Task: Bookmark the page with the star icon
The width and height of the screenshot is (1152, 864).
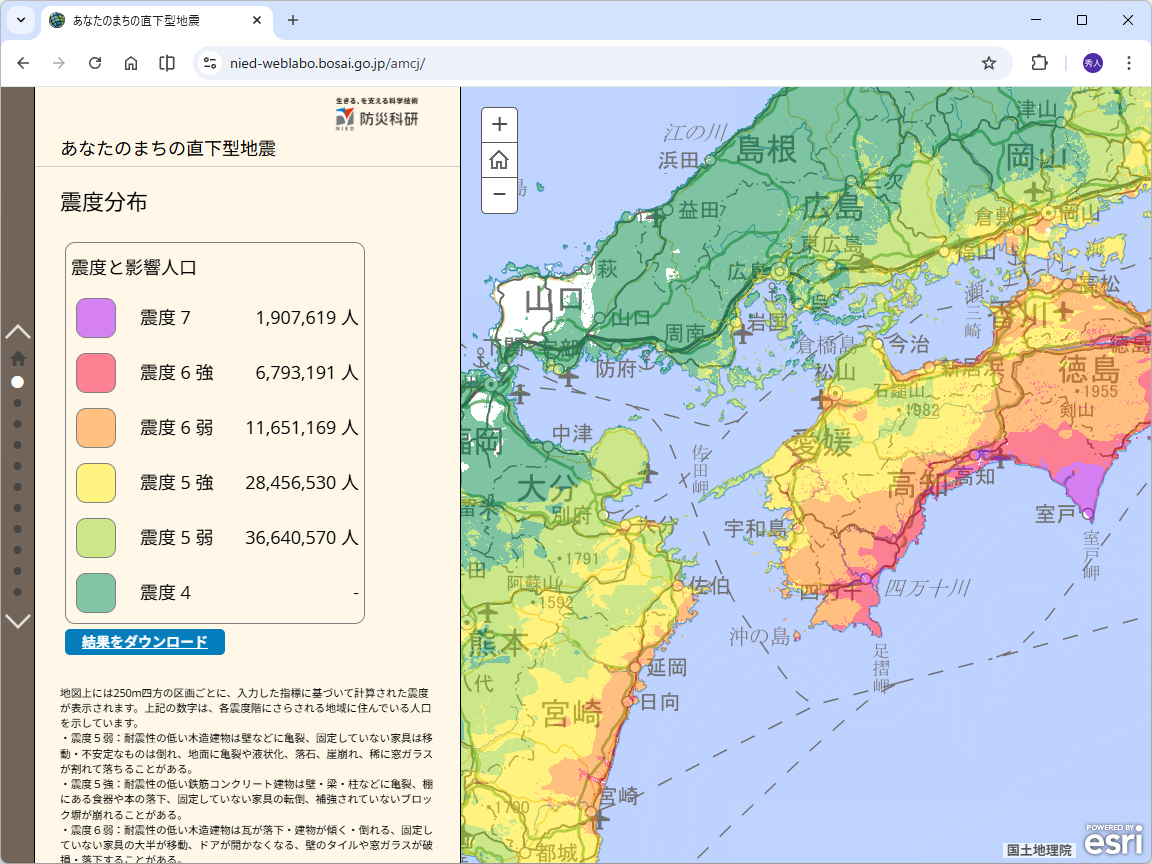Action: [989, 62]
